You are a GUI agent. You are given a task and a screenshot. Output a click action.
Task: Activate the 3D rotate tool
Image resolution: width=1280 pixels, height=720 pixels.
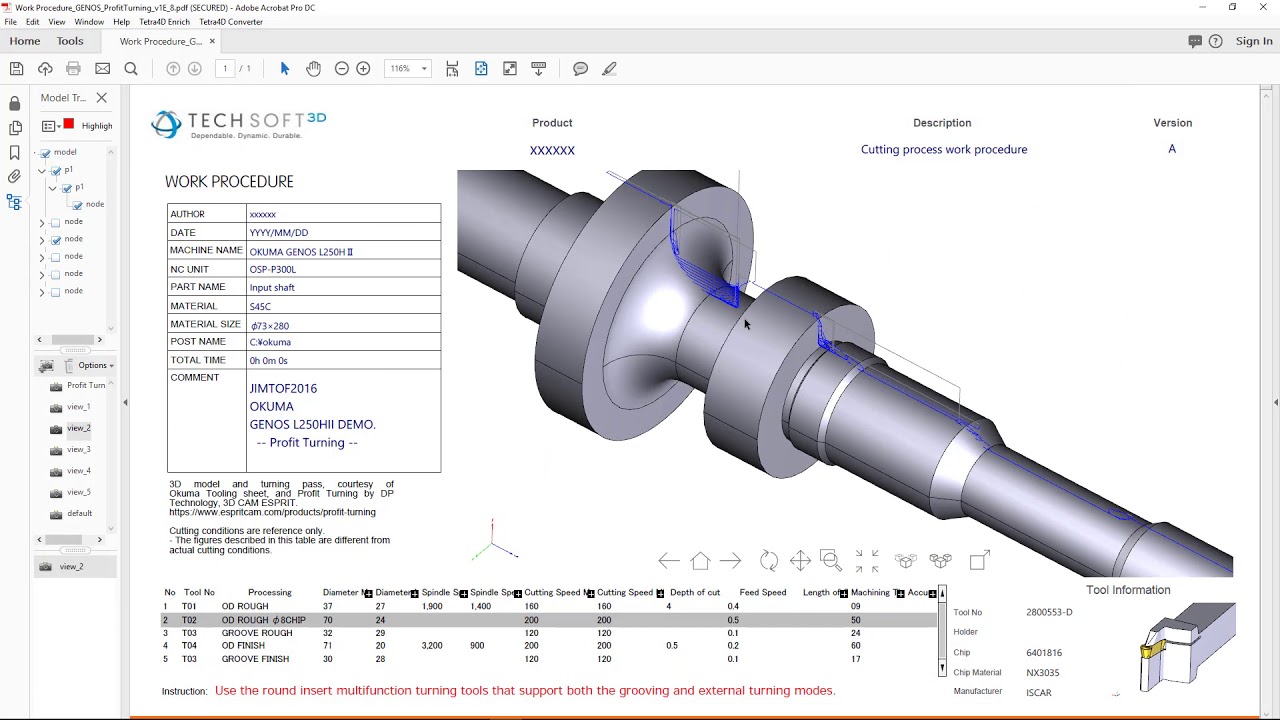pyautogui.click(x=769, y=561)
